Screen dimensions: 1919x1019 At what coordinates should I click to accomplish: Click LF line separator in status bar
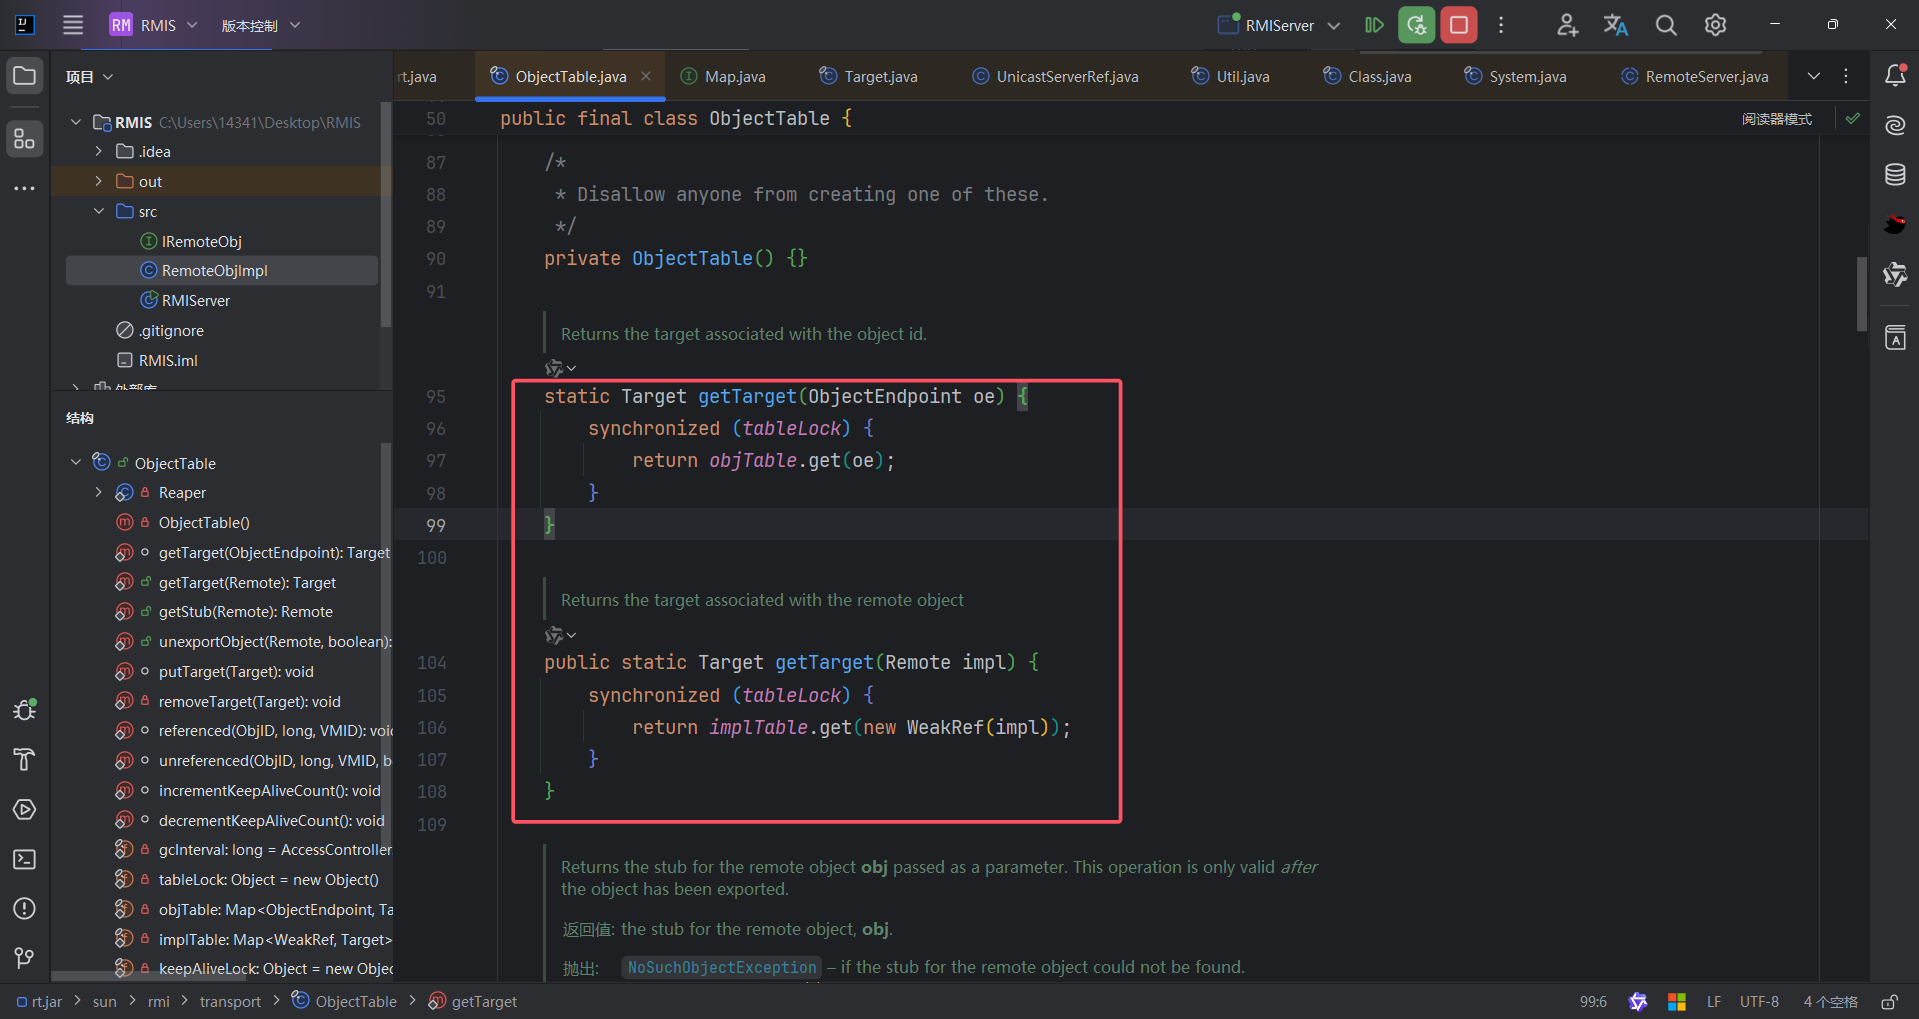(1714, 1001)
